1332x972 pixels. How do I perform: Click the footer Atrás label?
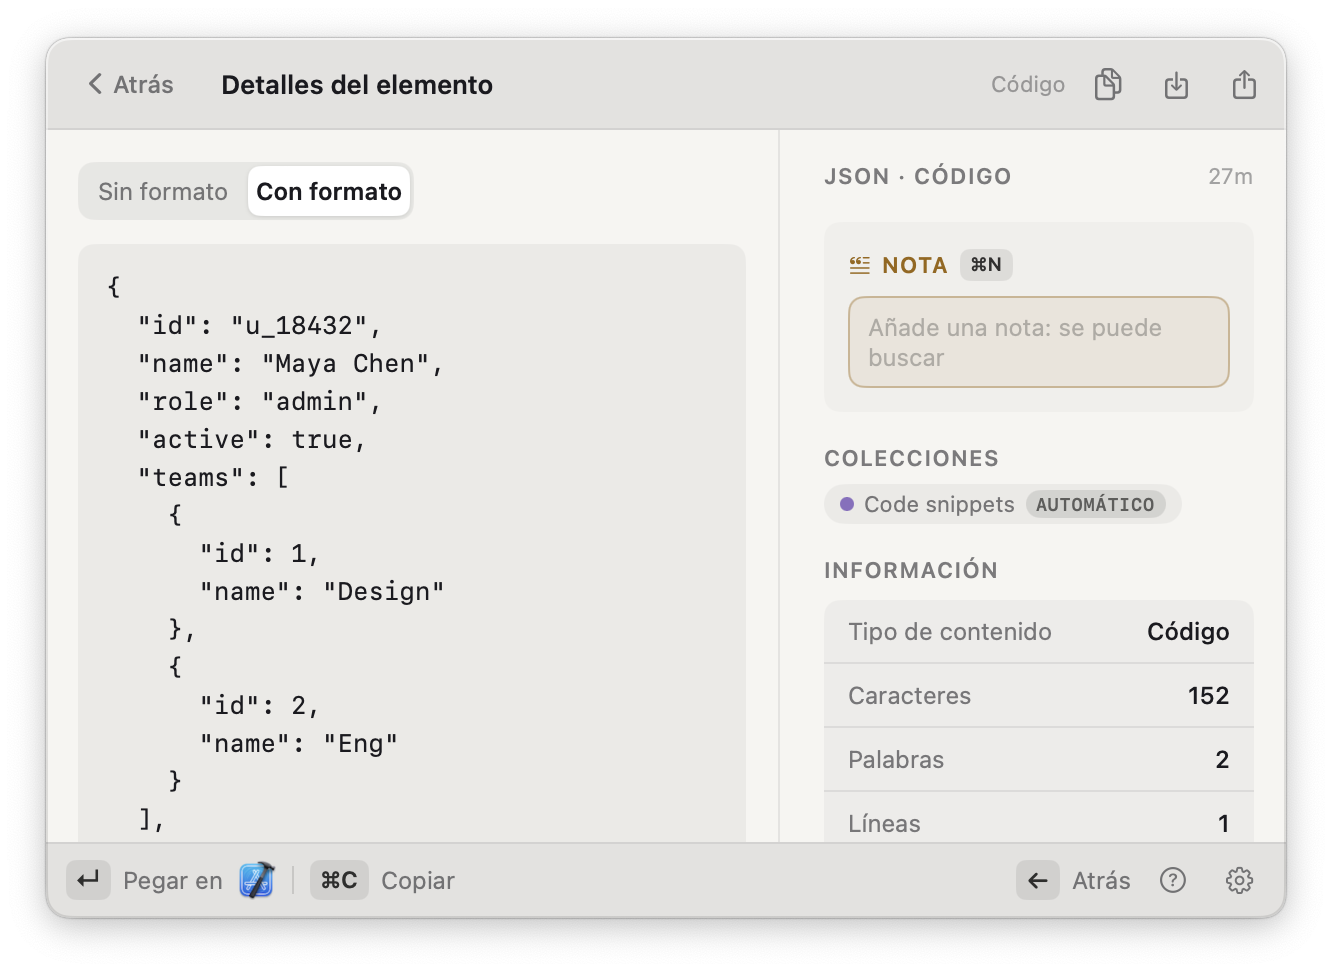[1101, 881]
